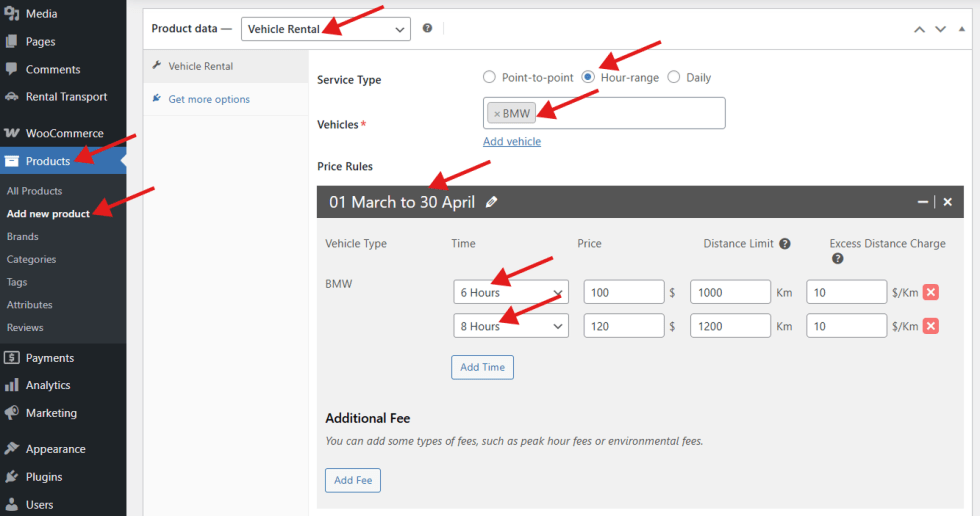Click the help icon next to Product data
The height and width of the screenshot is (516, 980).
point(427,29)
